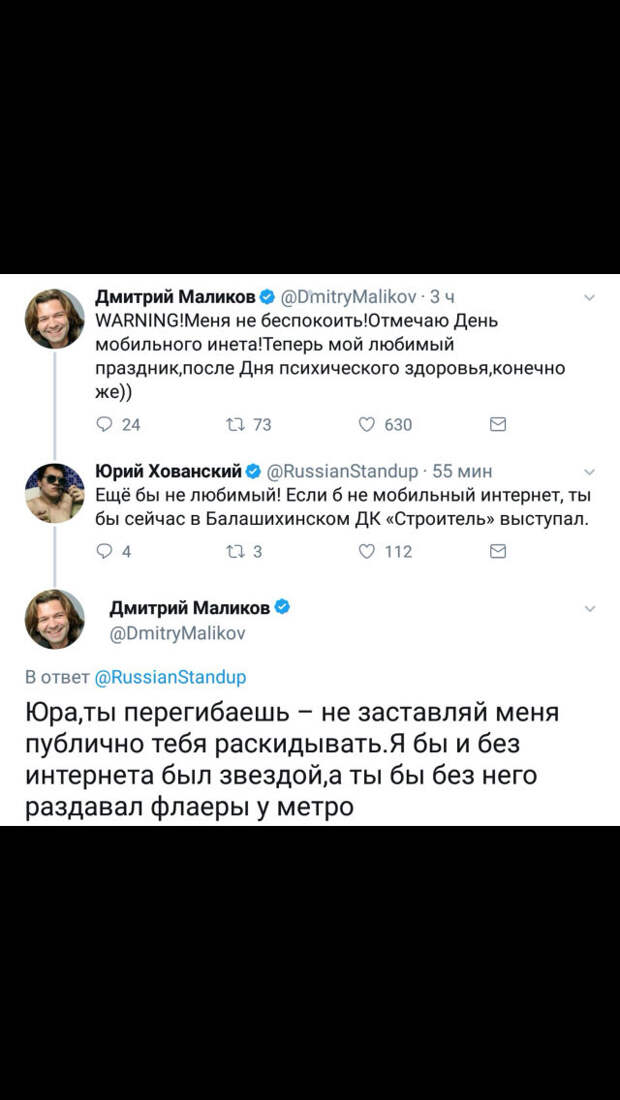This screenshot has height=1100, width=620.
Task: Like the tweet with 630 likes
Action: [367, 424]
